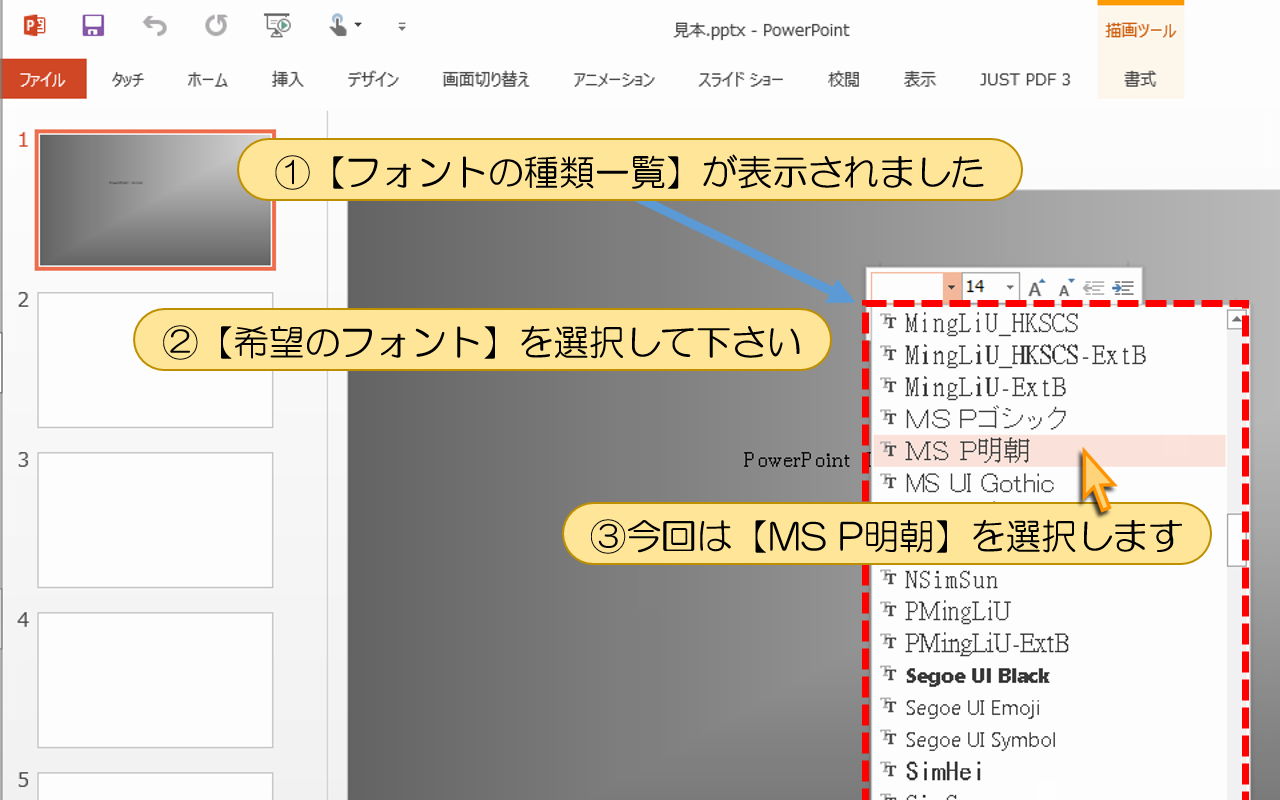1280x800 pixels.
Task: Click the PowerPoint application icon
Action: pyautogui.click(x=35, y=26)
